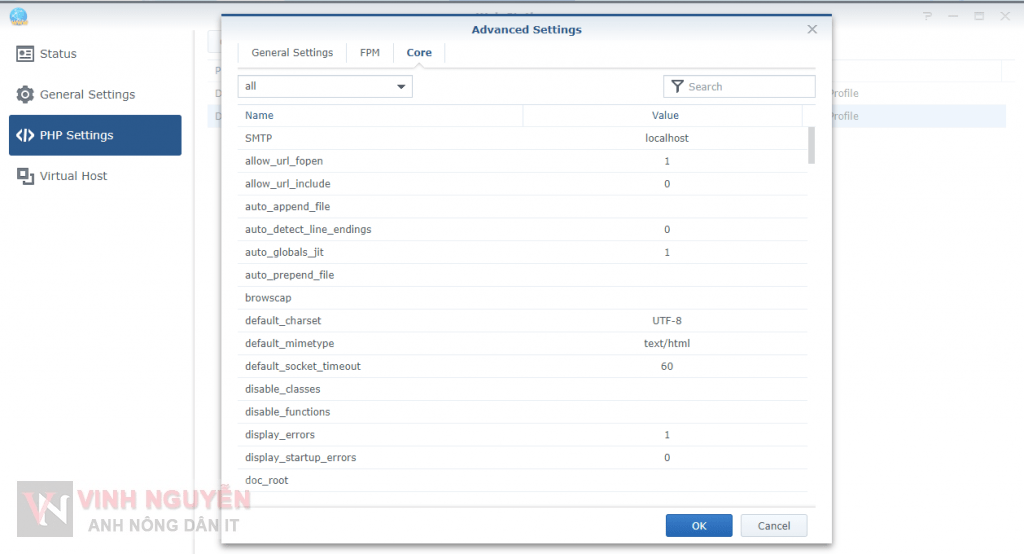Click into the Search input field

click(748, 87)
